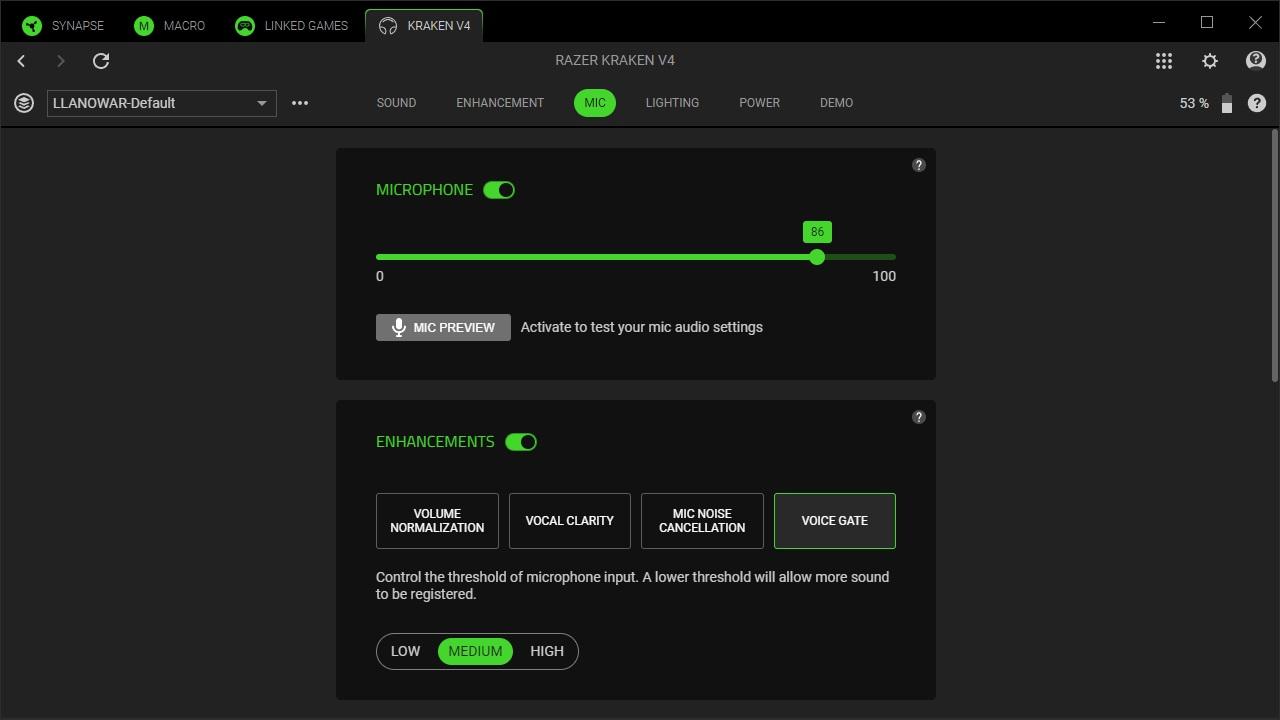Click the forward navigation arrow
1280x720 pixels.
(60, 61)
